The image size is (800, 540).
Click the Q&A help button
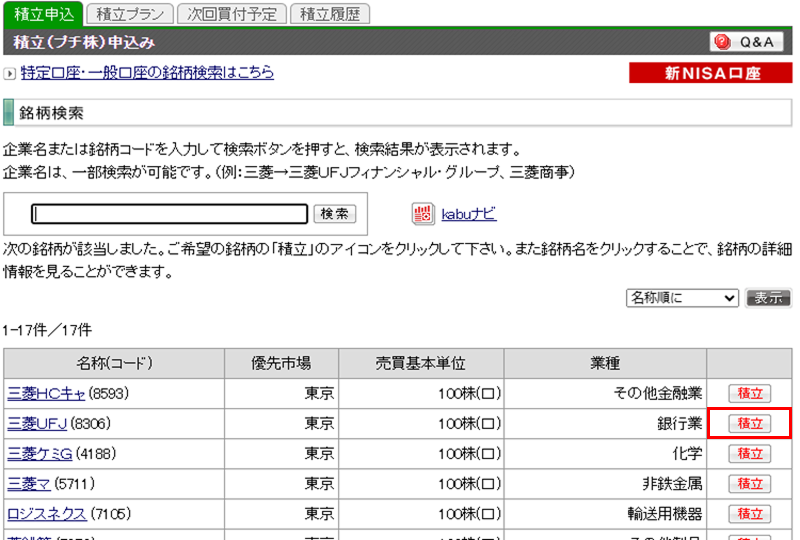[746, 42]
